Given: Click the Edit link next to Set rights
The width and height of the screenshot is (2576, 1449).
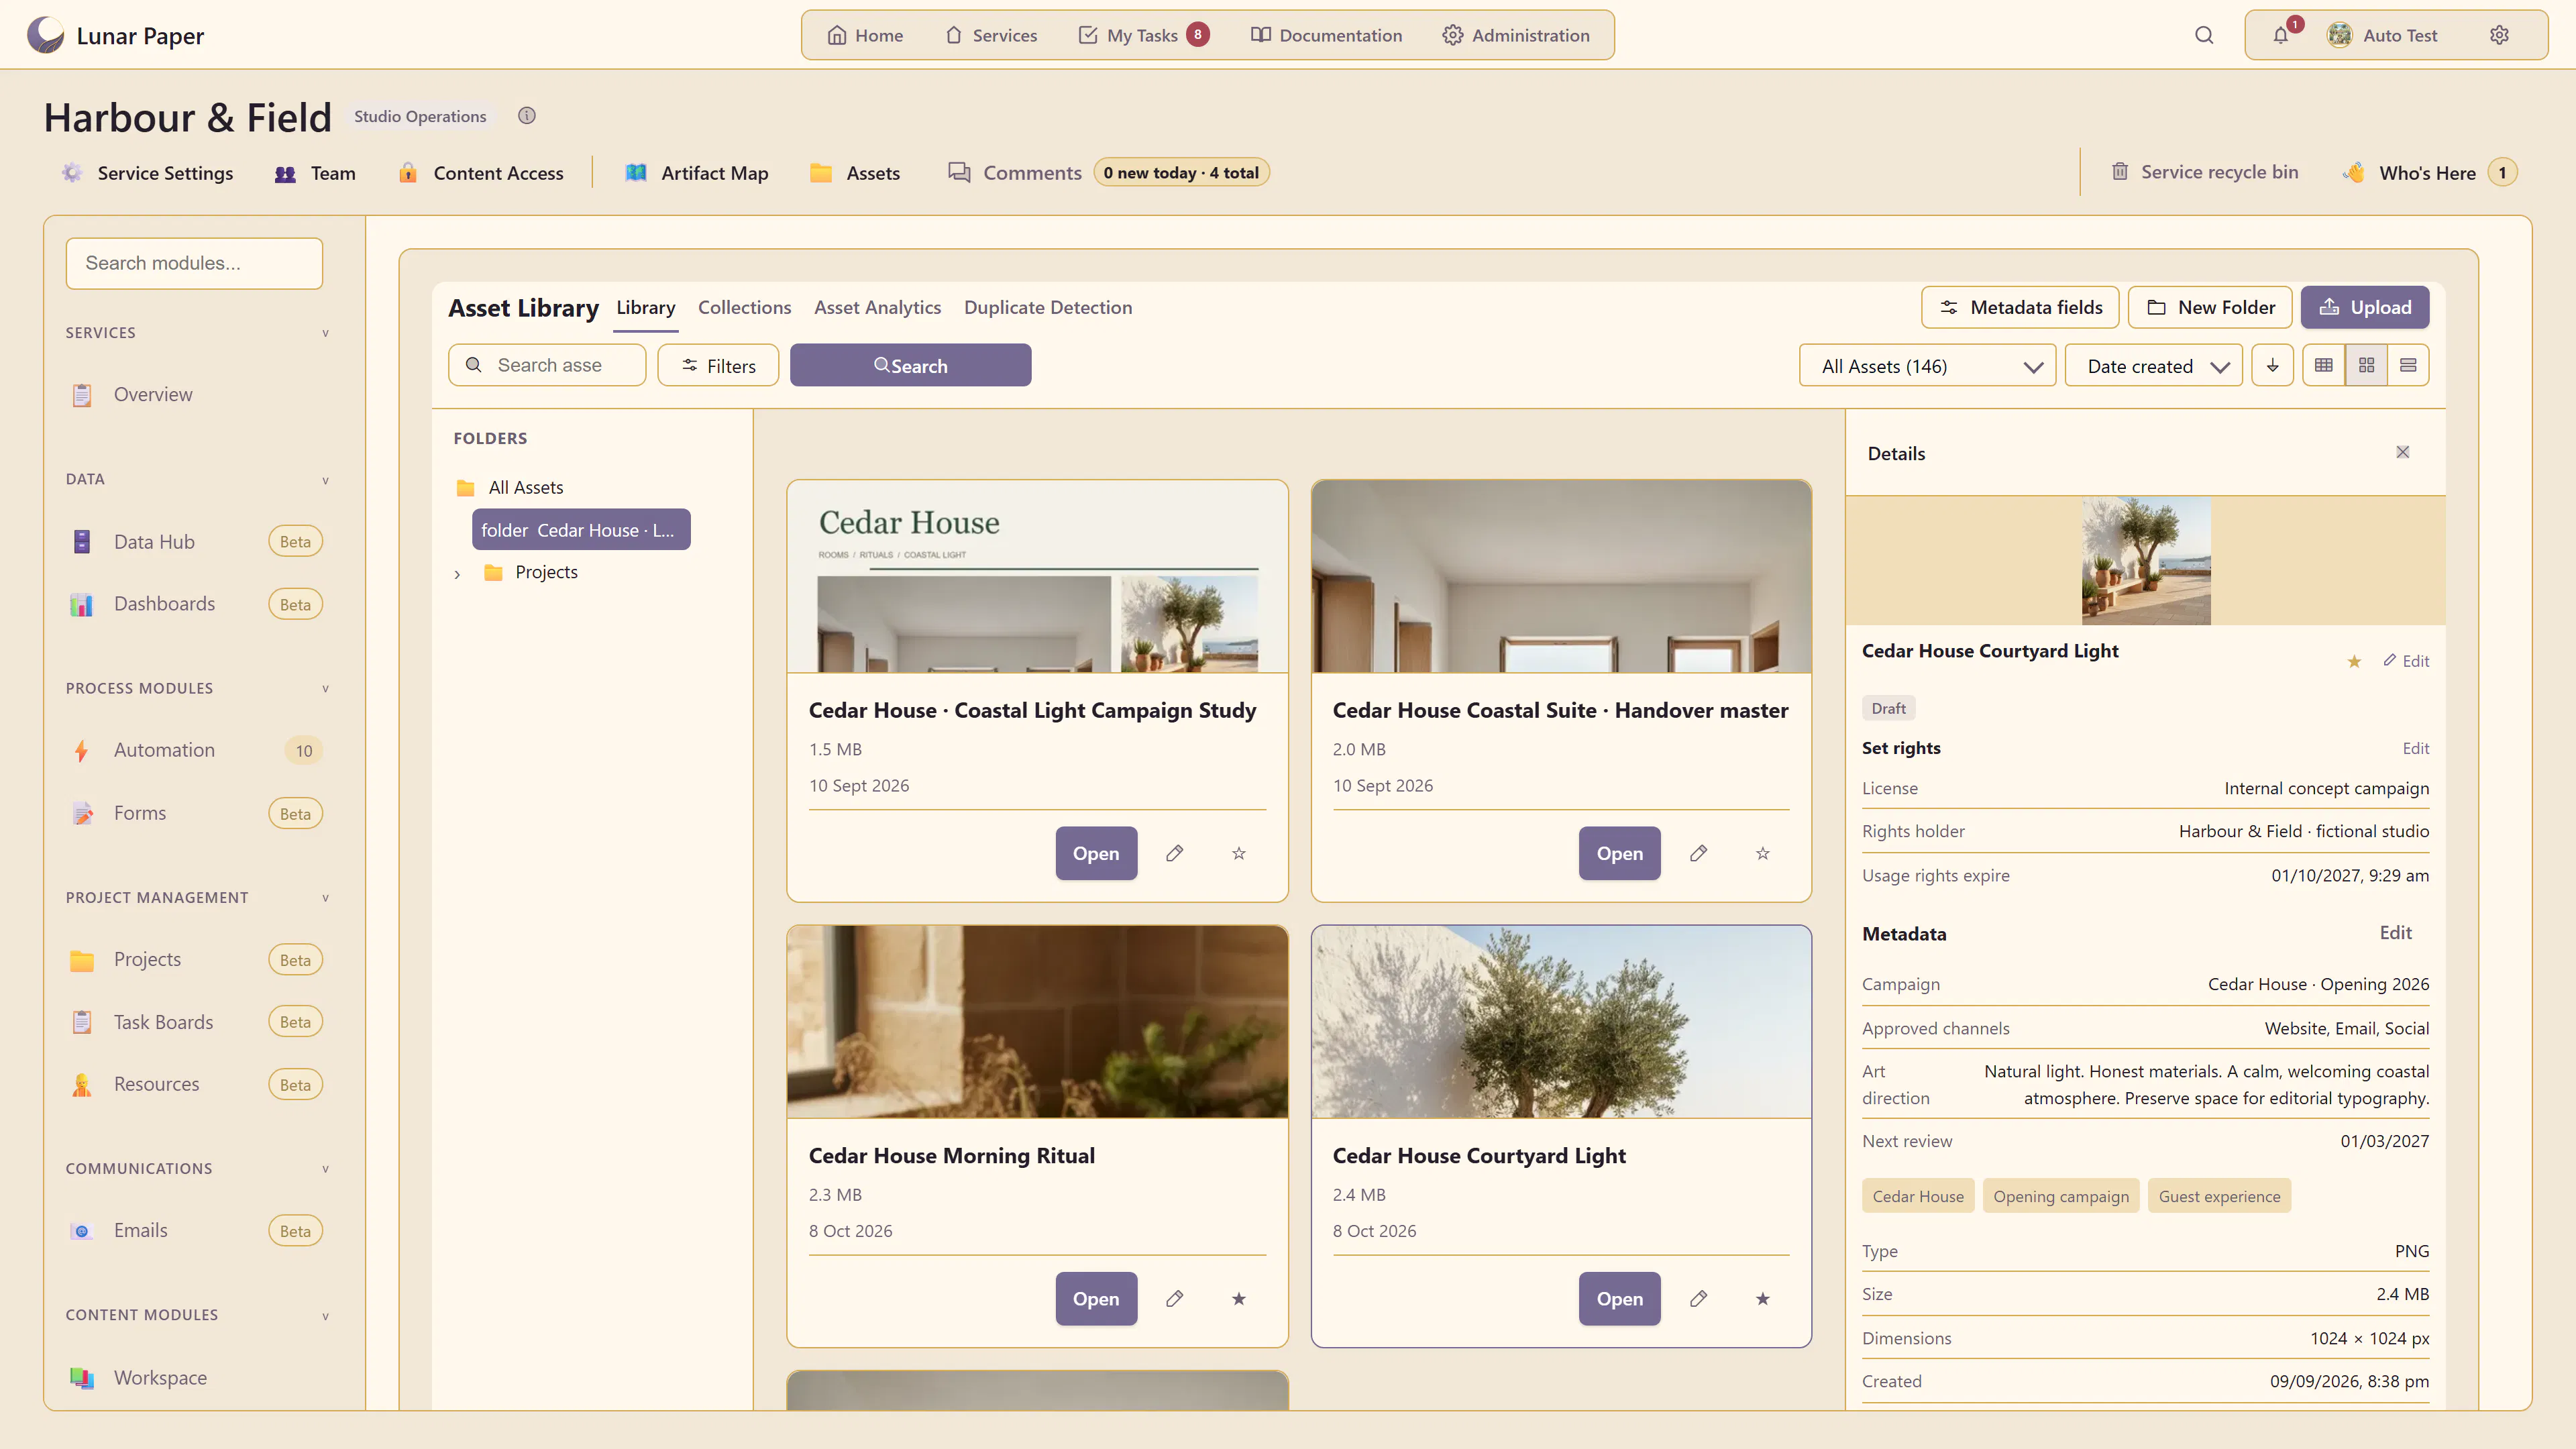Looking at the screenshot, I should (2416, 749).
